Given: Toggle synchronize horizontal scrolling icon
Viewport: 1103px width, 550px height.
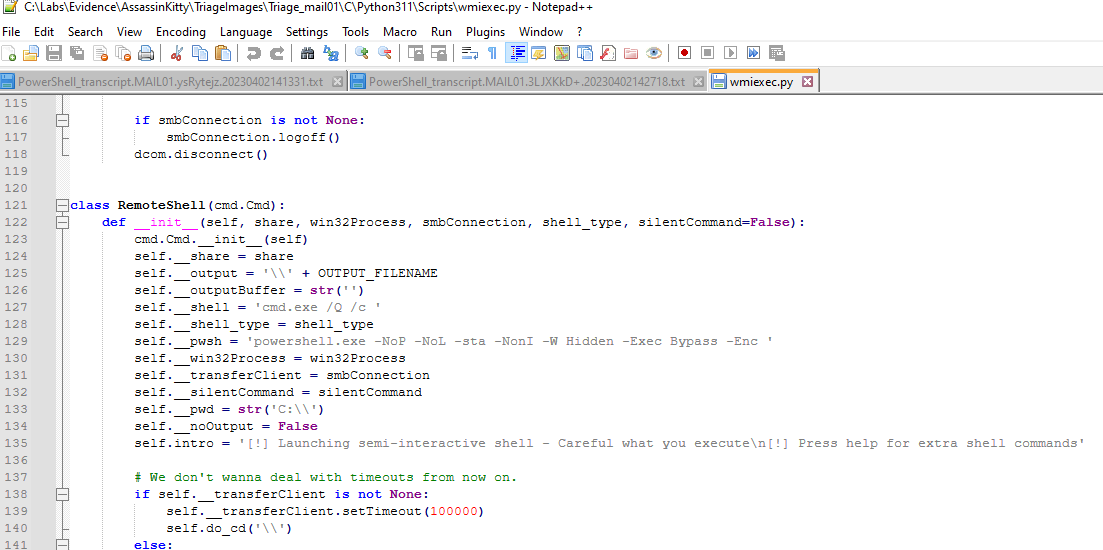Looking at the screenshot, I should tap(439, 53).
